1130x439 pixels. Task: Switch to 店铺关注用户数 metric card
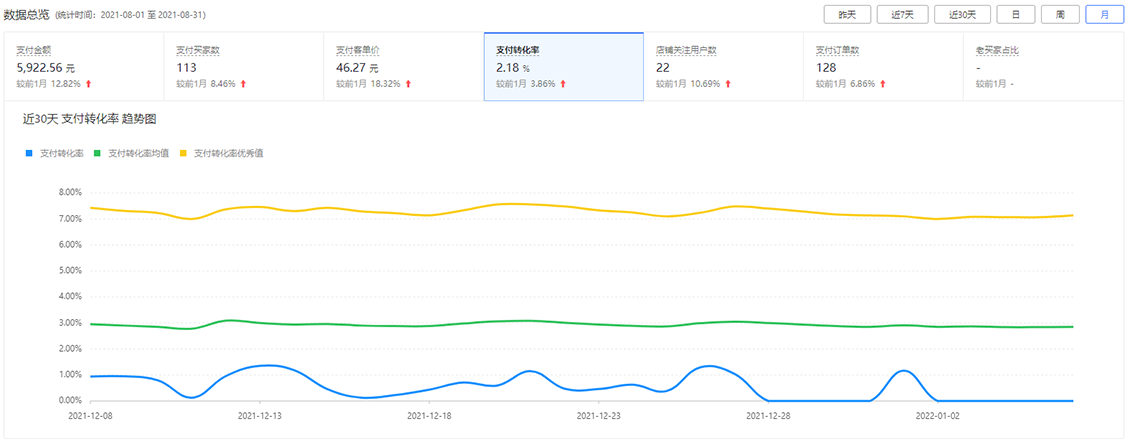[724, 66]
